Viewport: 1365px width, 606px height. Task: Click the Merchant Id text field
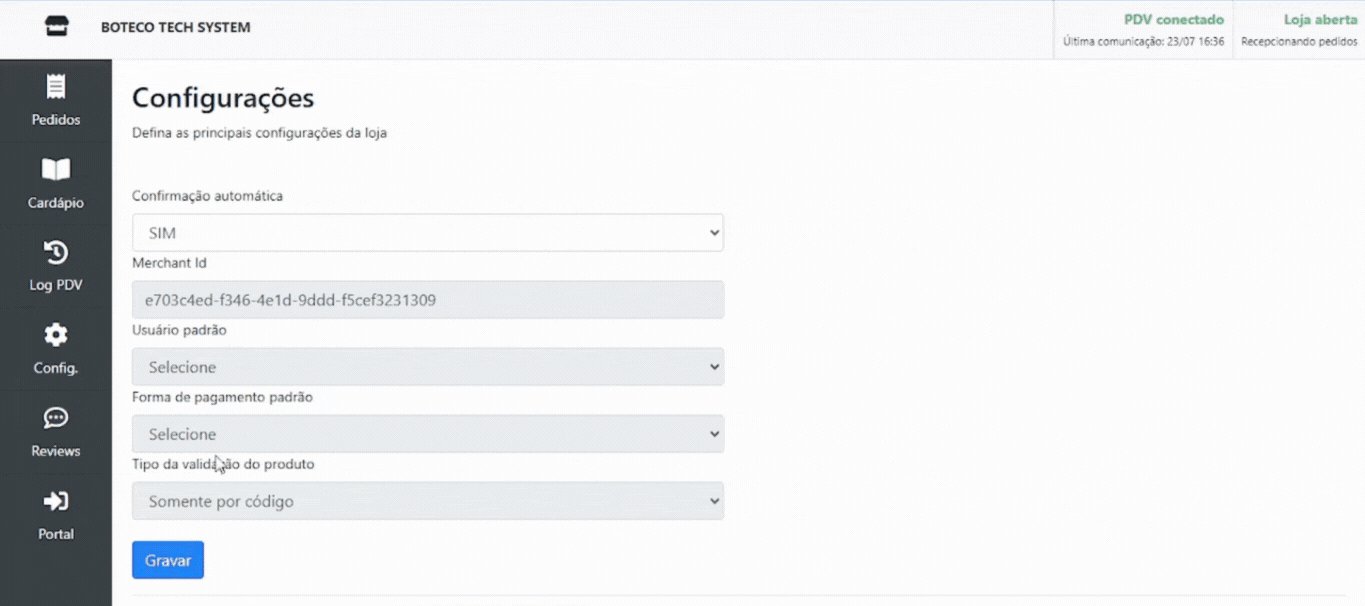point(427,300)
